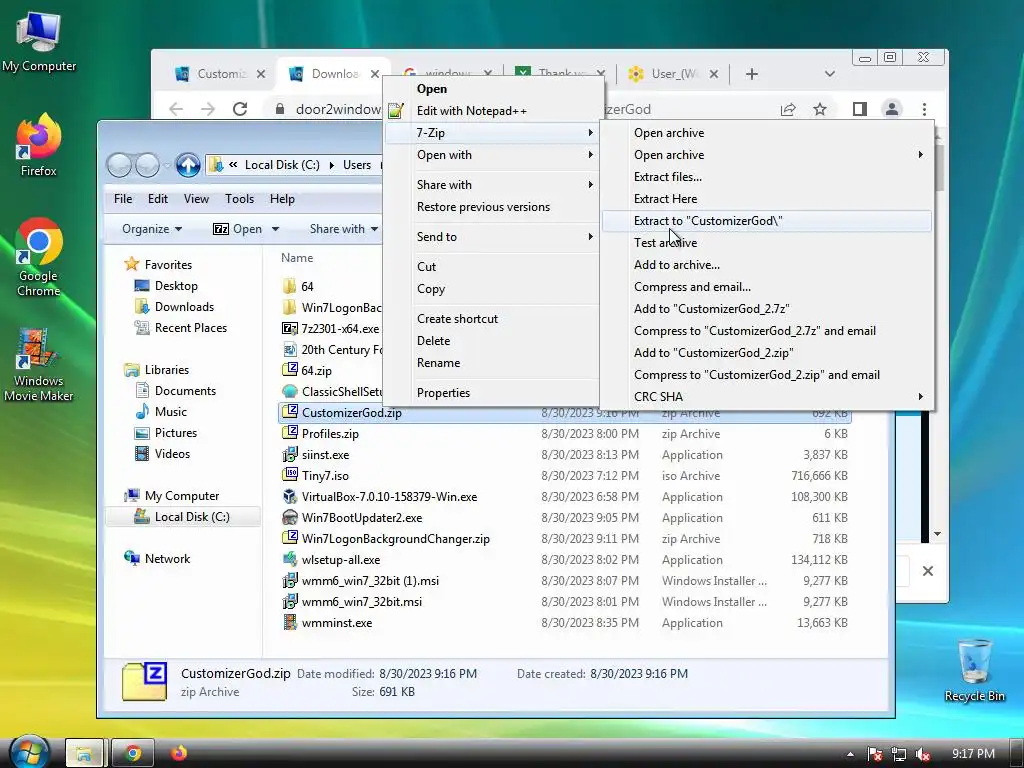Click the Explorer Up arrow button
This screenshot has width=1024, height=768.
click(188, 165)
